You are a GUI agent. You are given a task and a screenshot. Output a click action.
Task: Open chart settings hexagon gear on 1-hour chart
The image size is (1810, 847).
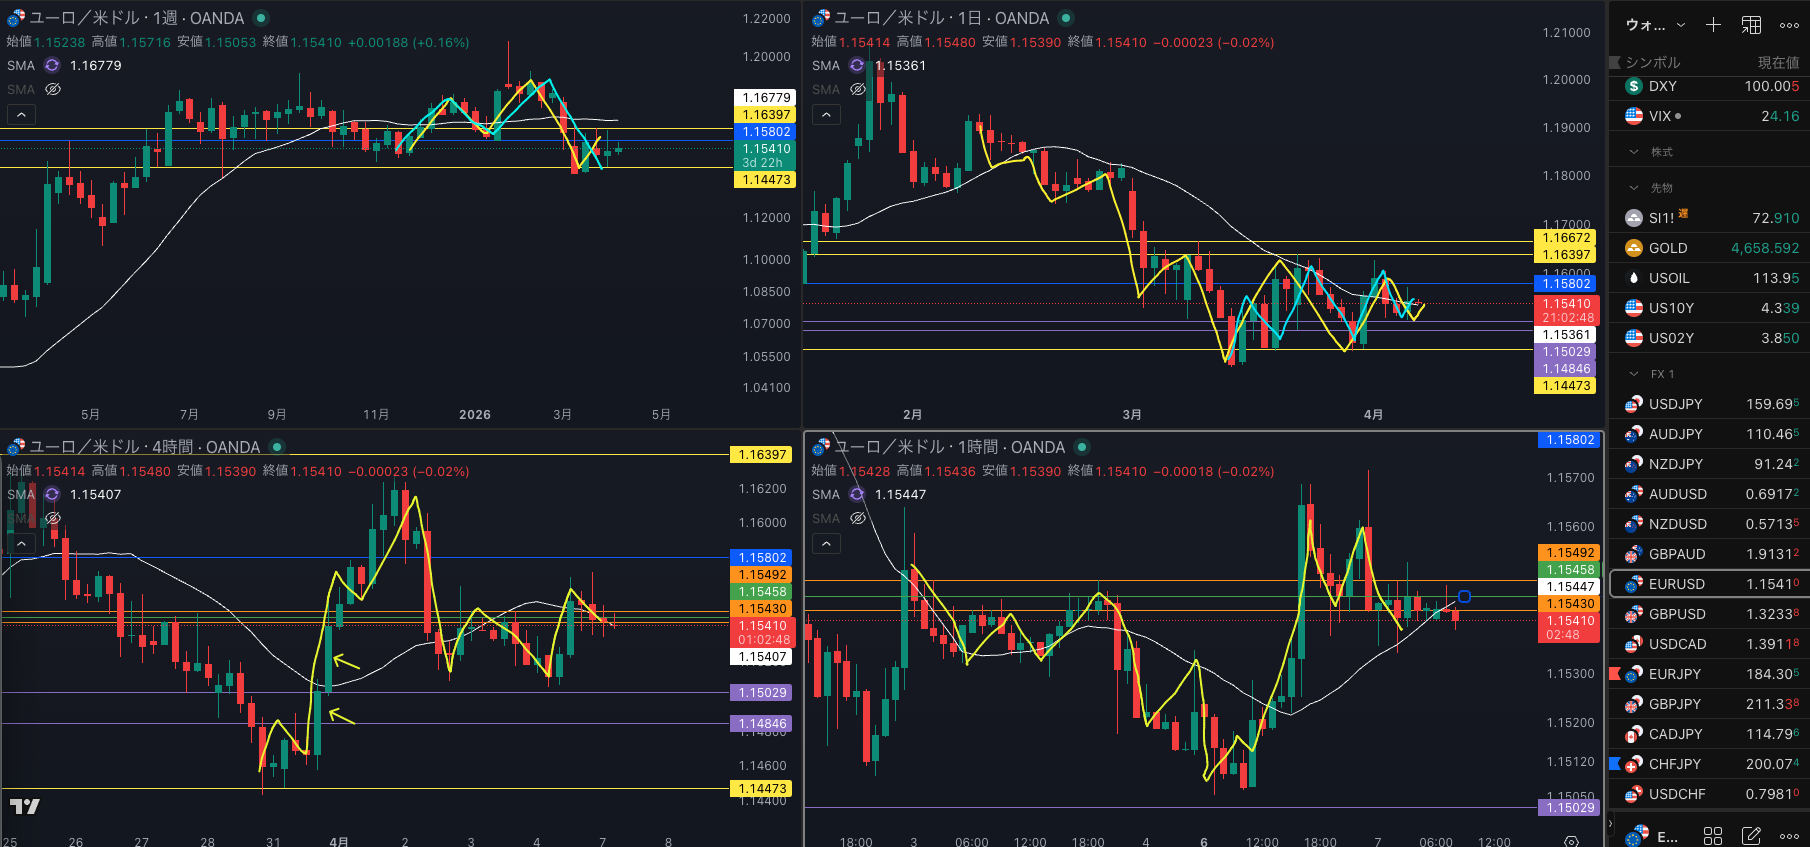point(1571,841)
